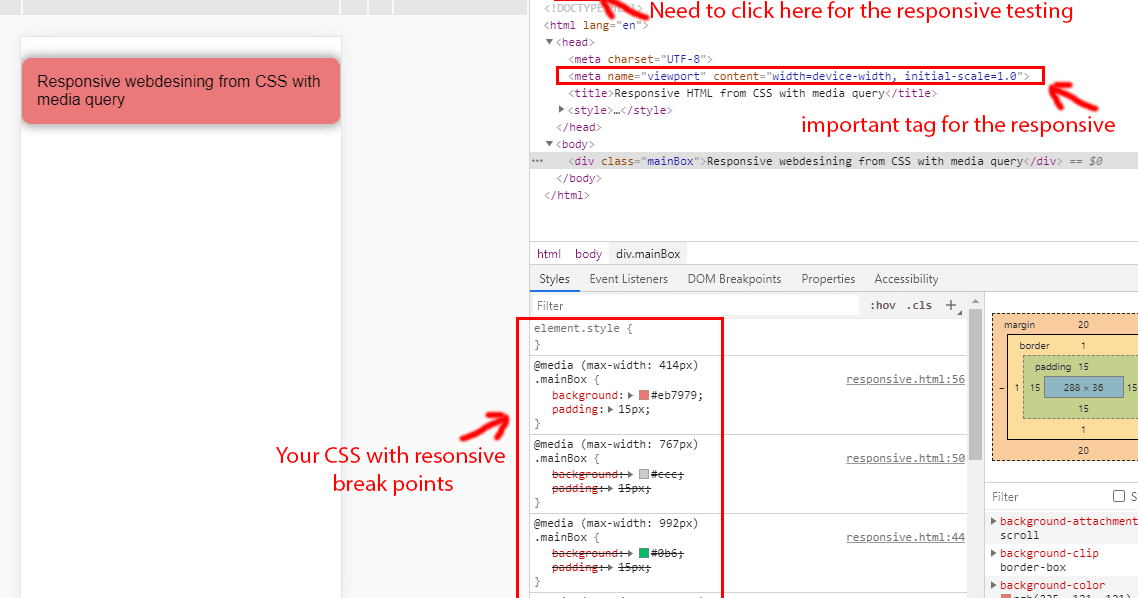The height and width of the screenshot is (598, 1138).
Task: Open the Accessibility tab
Action: (905, 279)
